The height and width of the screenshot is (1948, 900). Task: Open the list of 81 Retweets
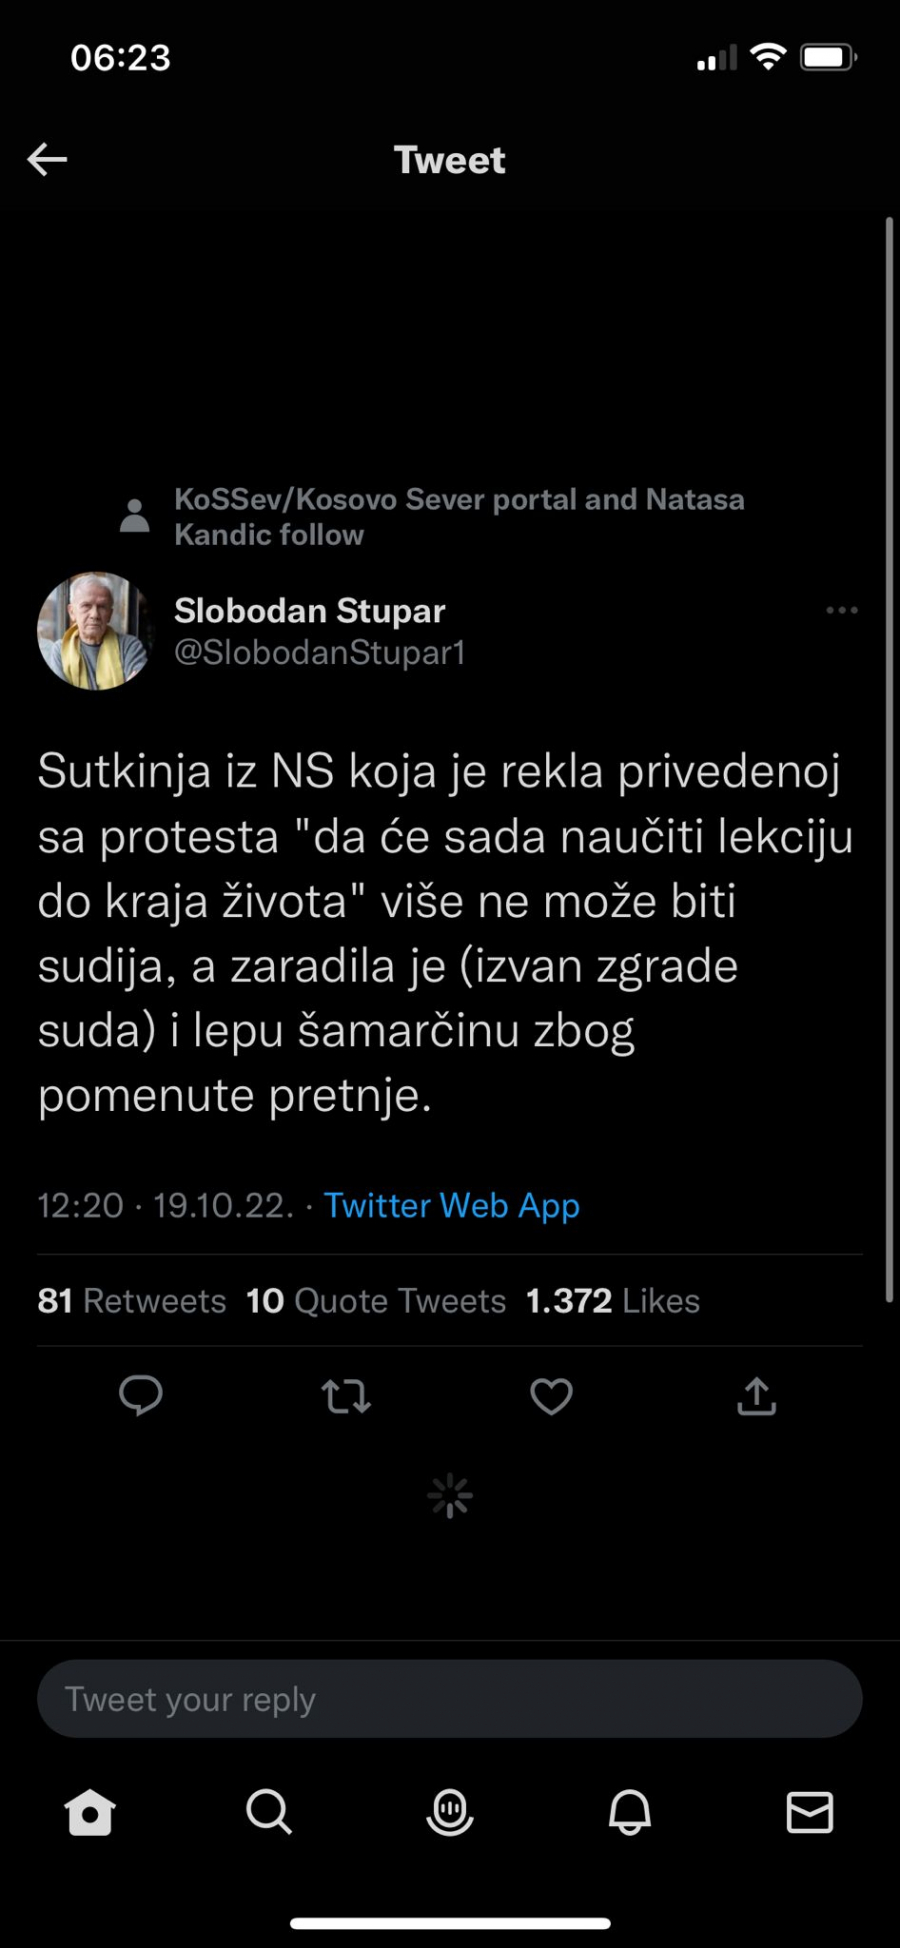pos(131,1300)
